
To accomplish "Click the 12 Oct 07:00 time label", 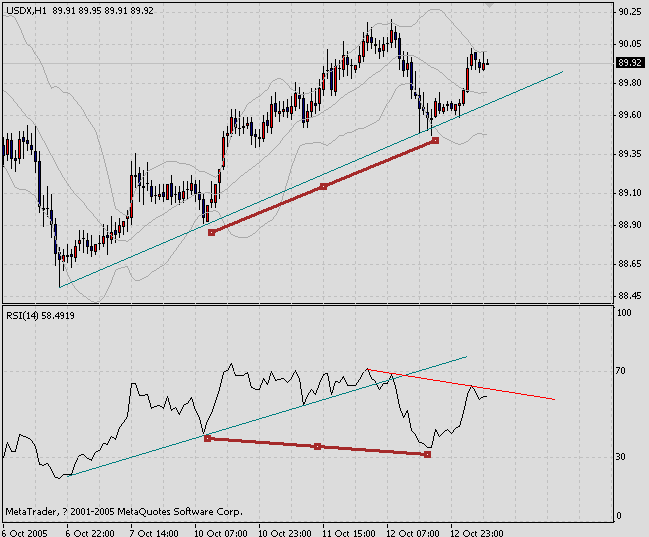I will [413, 533].
